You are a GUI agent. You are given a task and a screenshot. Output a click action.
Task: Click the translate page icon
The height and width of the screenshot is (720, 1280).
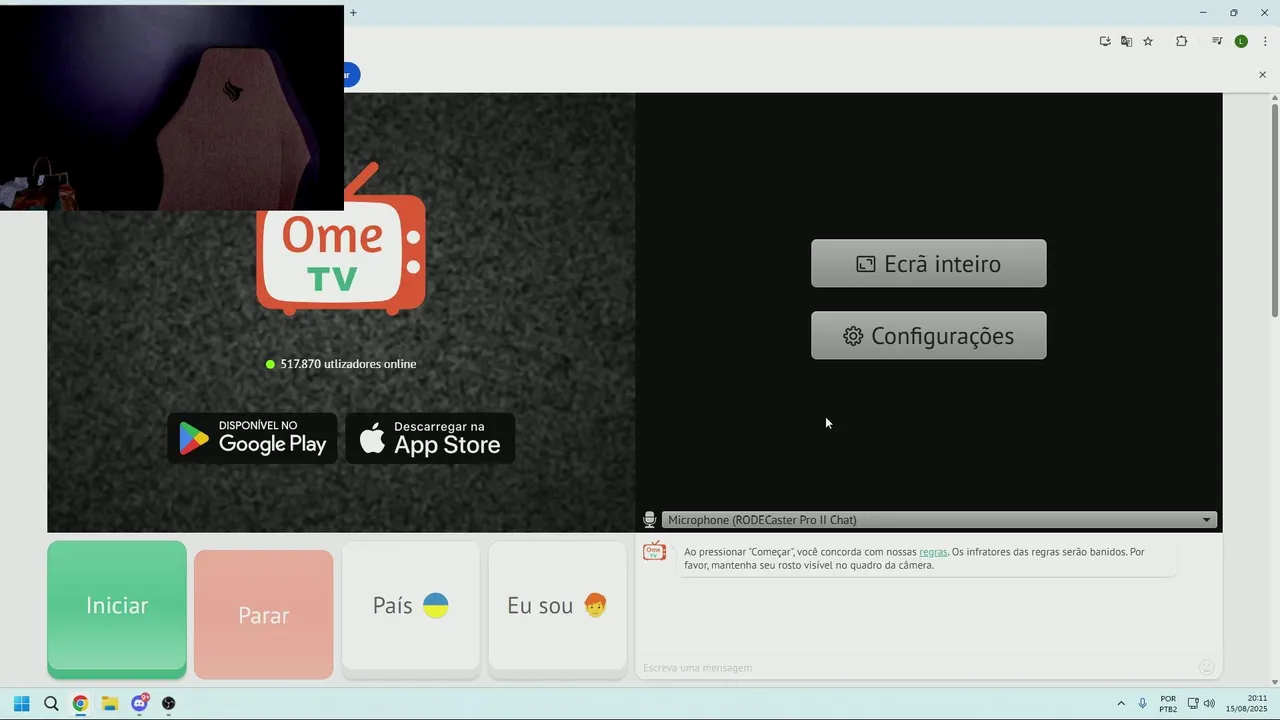pyautogui.click(x=1126, y=41)
